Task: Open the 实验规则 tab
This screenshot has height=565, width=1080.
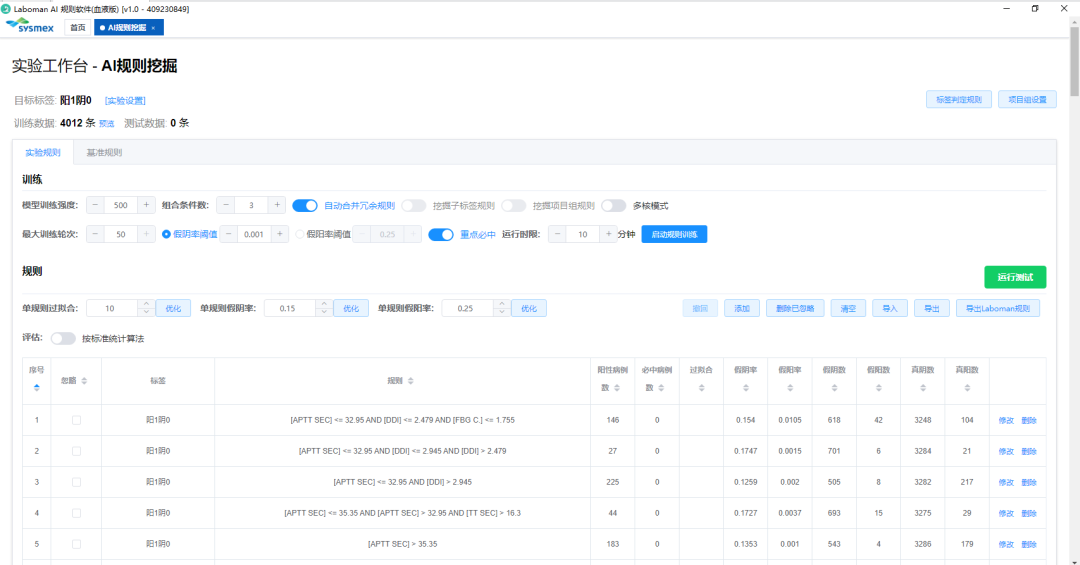Action: click(43, 152)
